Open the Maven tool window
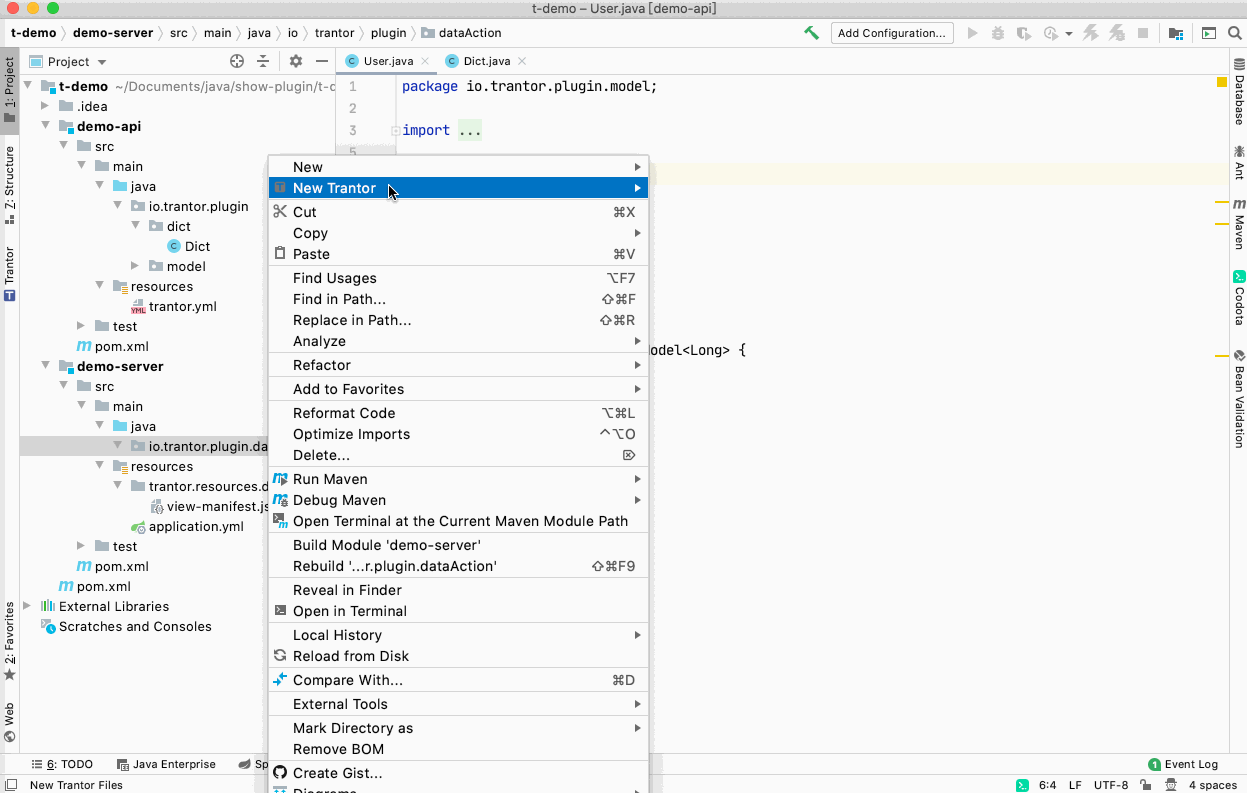Viewport: 1247px width, 793px height. [x=1239, y=224]
